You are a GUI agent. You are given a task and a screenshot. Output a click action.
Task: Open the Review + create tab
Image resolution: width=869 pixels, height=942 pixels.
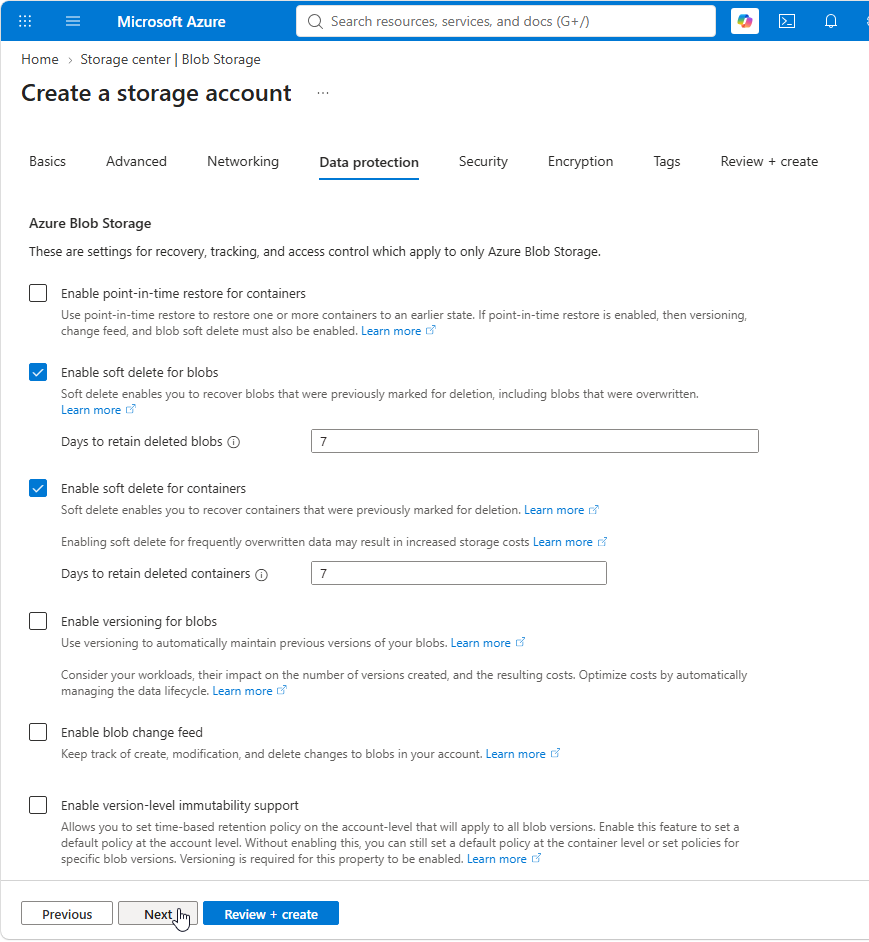(769, 162)
